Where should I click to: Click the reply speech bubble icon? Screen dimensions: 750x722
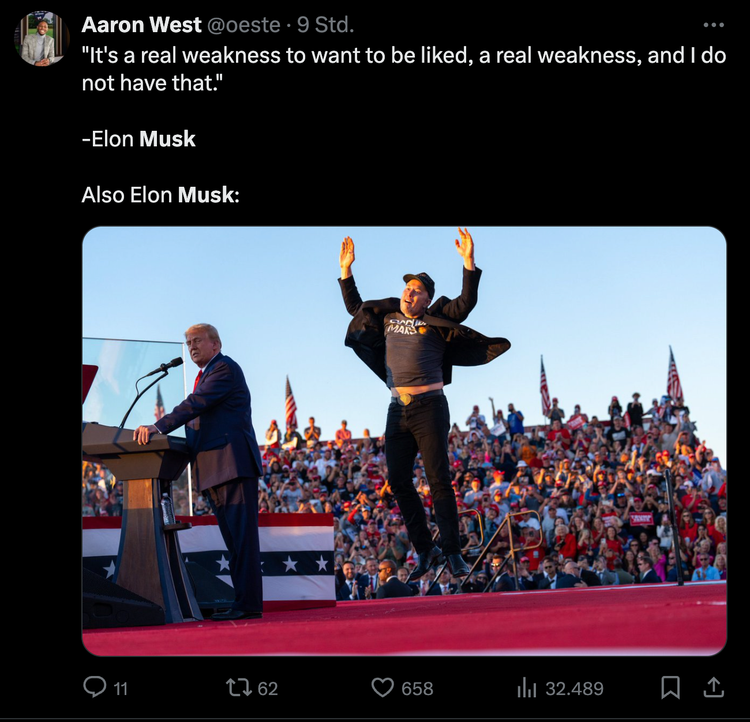(94, 687)
